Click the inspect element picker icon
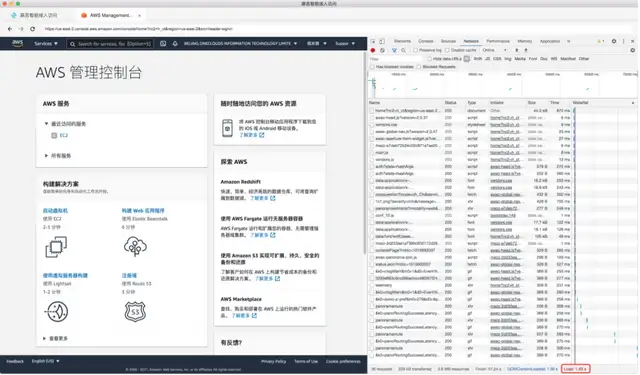This screenshot has height=375, width=640. [373, 41]
